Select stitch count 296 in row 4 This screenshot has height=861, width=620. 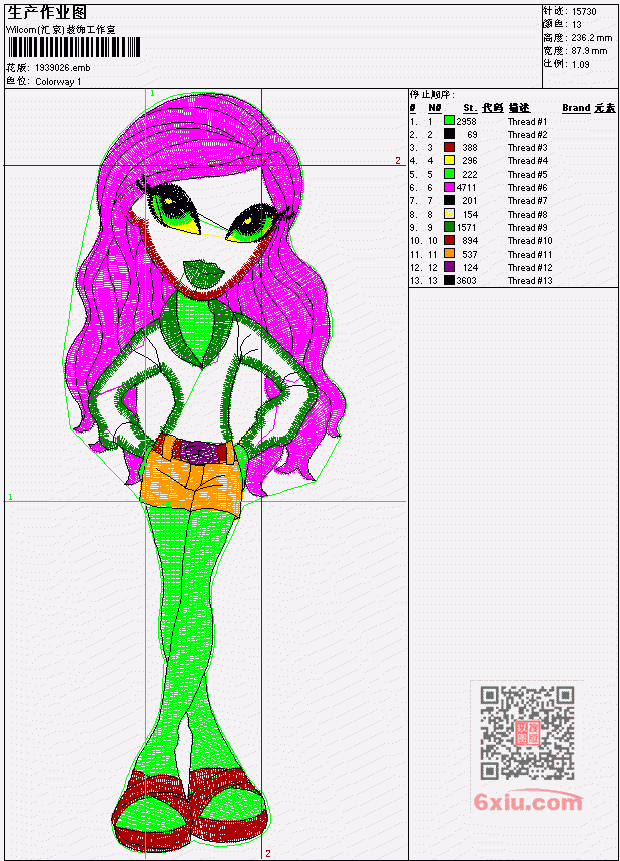click(470, 161)
